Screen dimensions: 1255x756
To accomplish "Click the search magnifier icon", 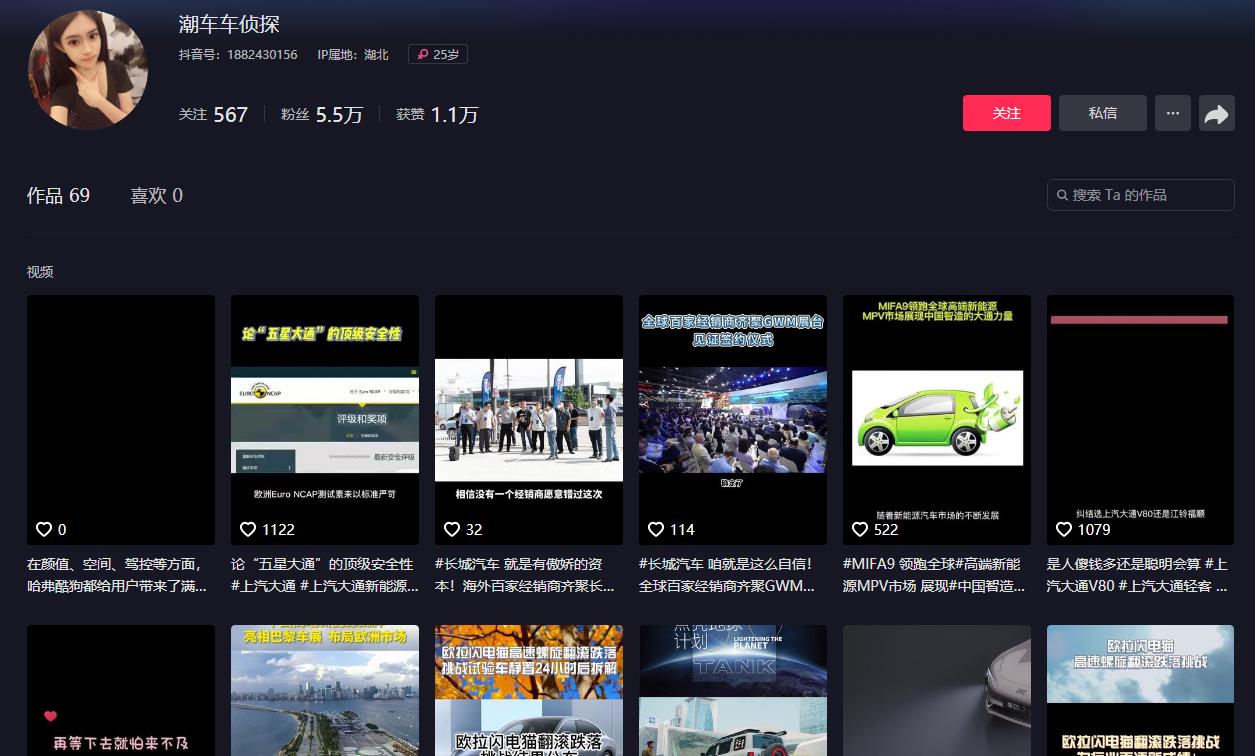I will pos(1062,195).
